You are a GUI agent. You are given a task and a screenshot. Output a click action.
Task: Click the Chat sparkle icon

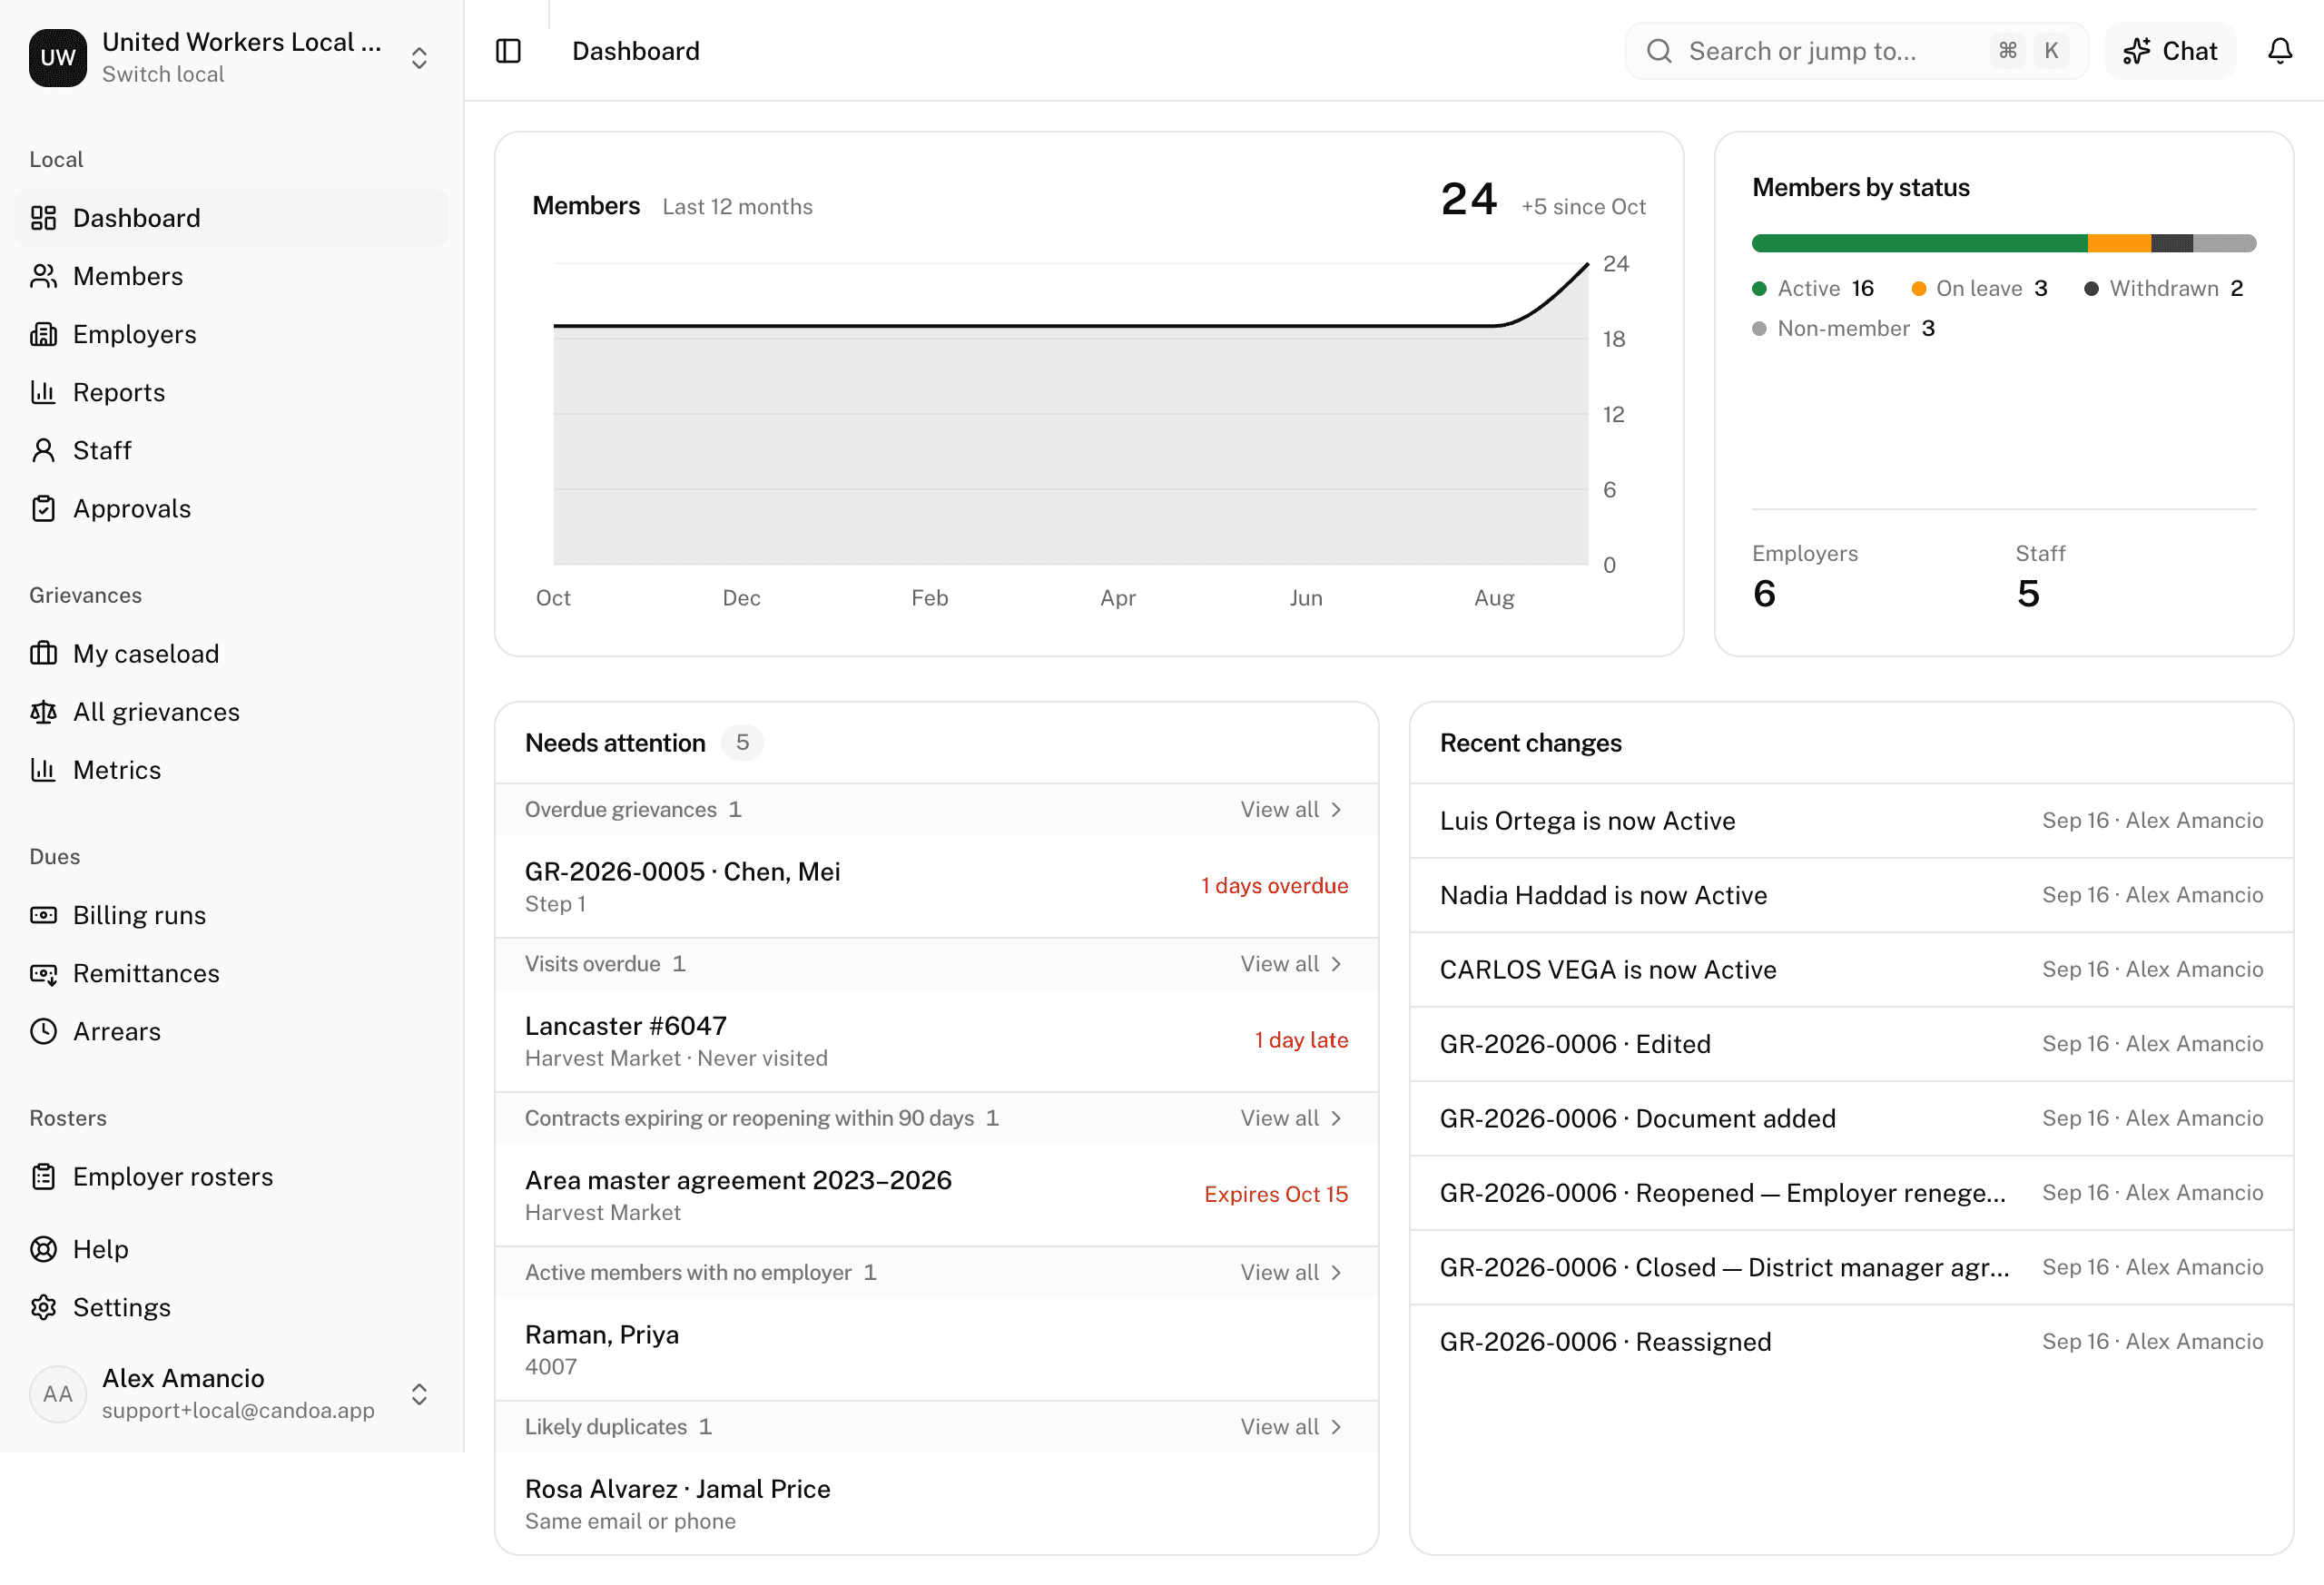pos(2136,51)
